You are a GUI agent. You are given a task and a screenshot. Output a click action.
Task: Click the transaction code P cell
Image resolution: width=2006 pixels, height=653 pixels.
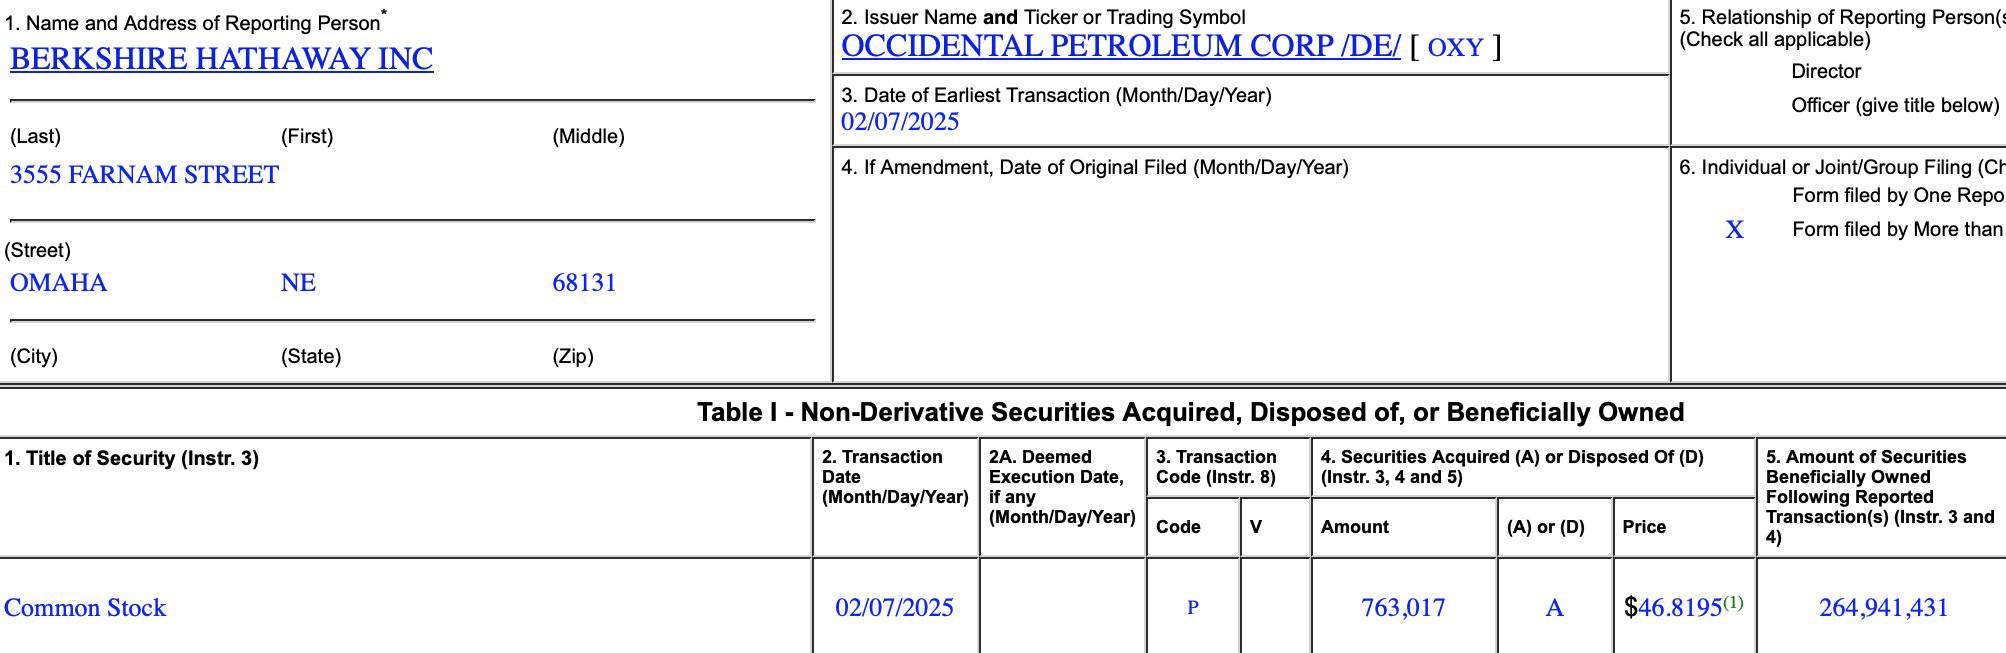point(1193,607)
